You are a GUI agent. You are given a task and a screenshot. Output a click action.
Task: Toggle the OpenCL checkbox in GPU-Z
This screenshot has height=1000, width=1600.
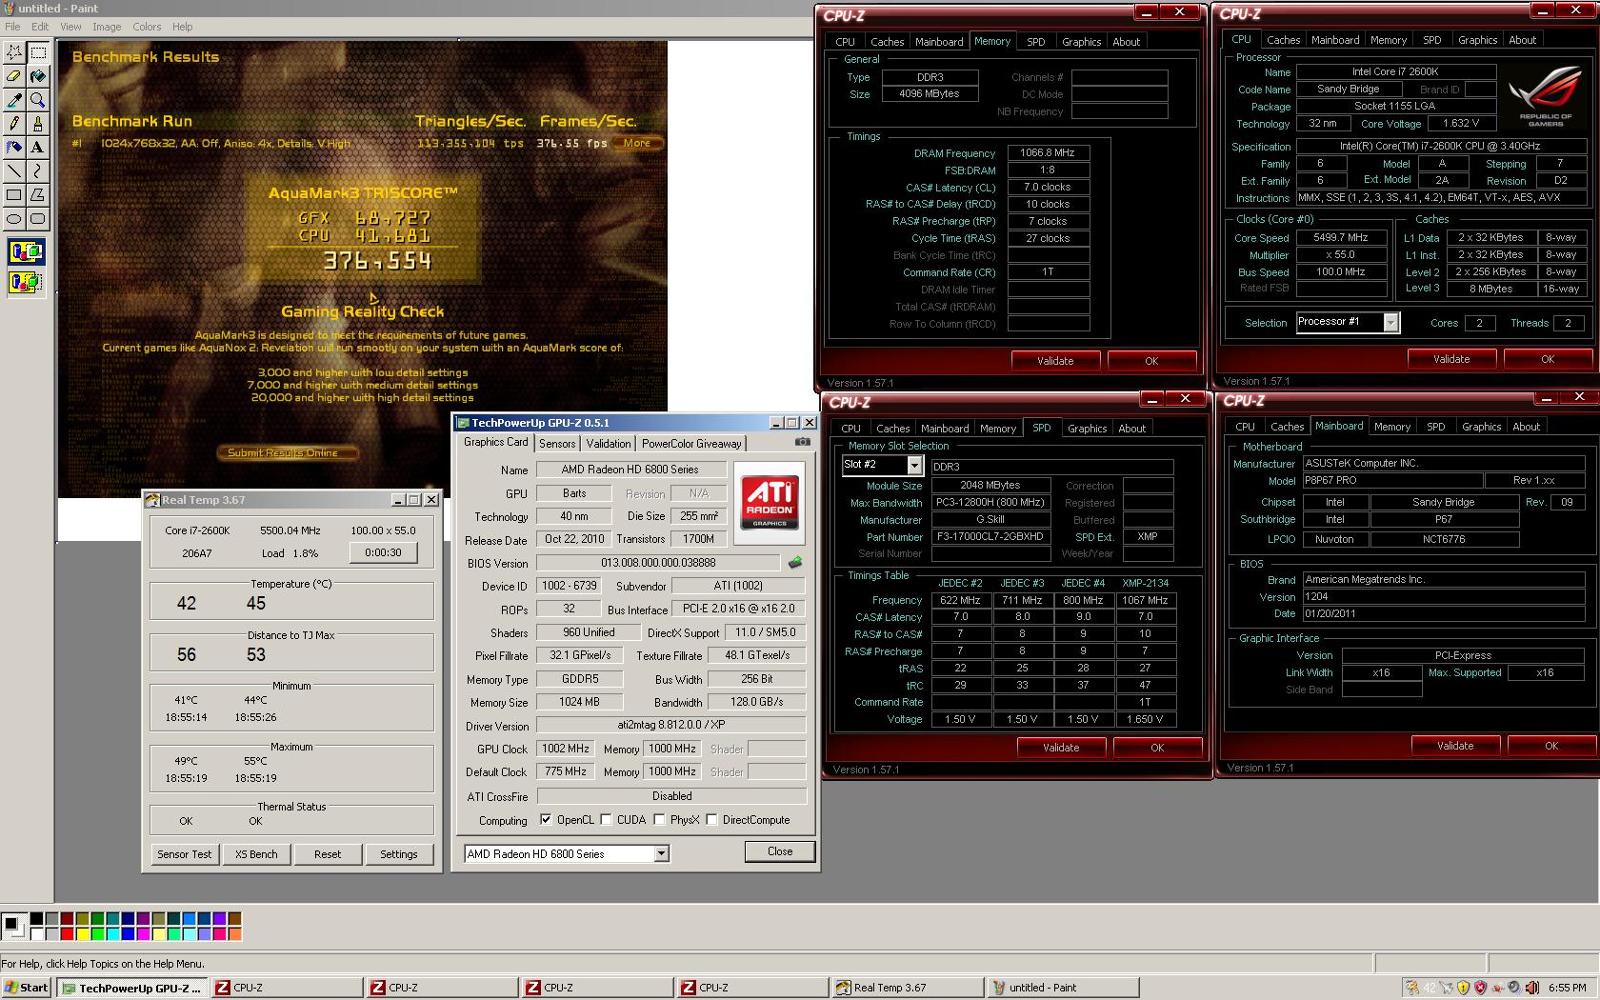[x=545, y=820]
